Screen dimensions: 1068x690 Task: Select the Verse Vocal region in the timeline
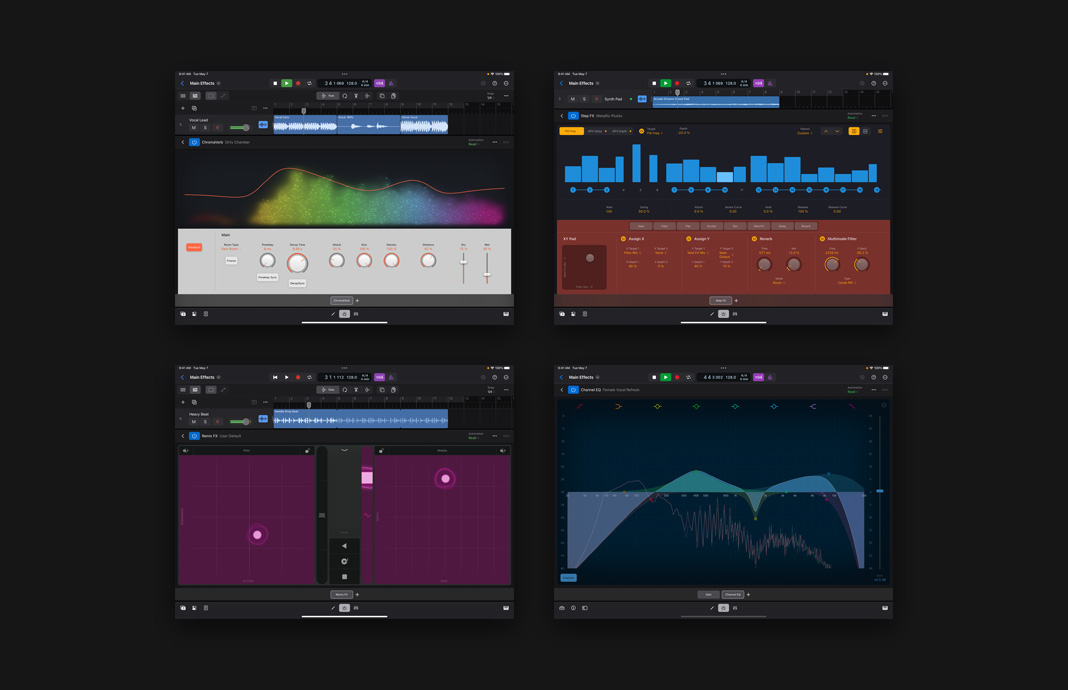point(424,124)
